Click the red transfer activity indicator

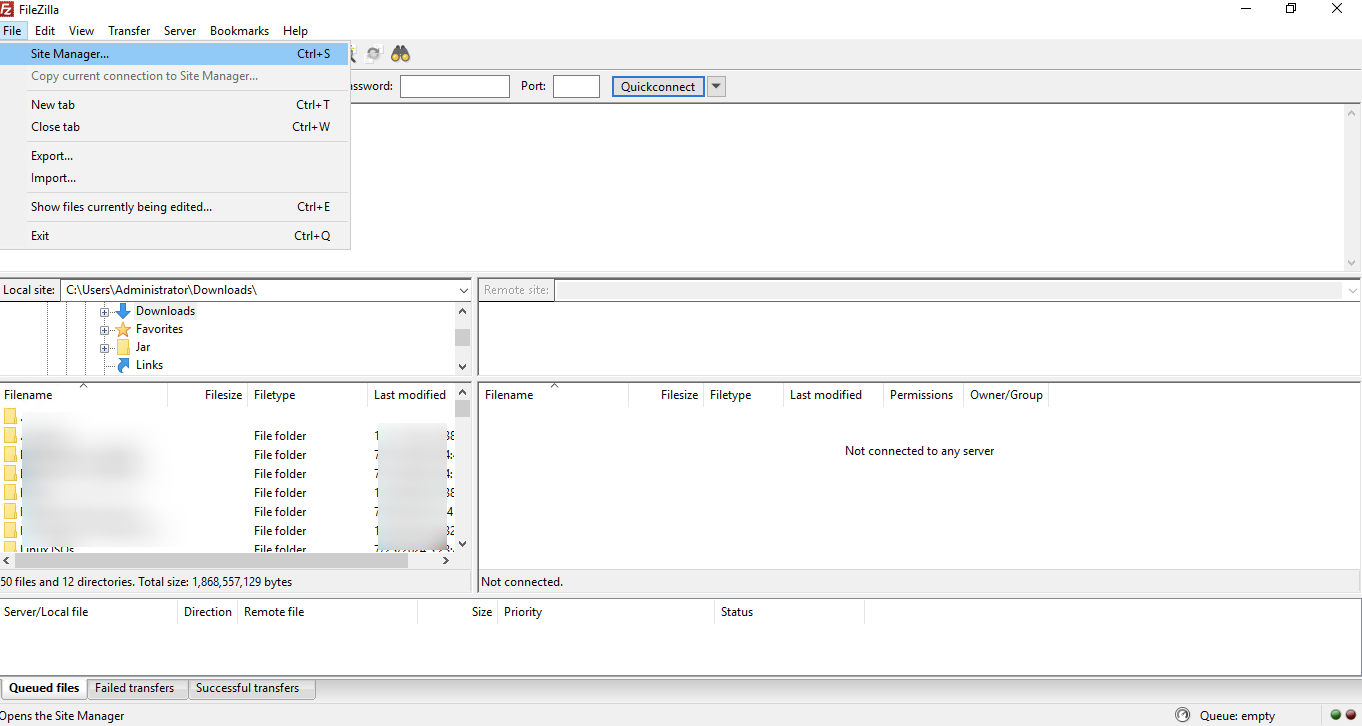(1351, 714)
